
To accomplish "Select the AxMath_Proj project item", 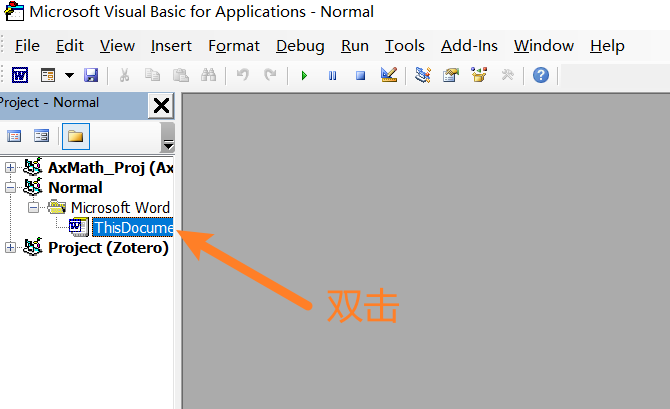I will tap(111, 168).
